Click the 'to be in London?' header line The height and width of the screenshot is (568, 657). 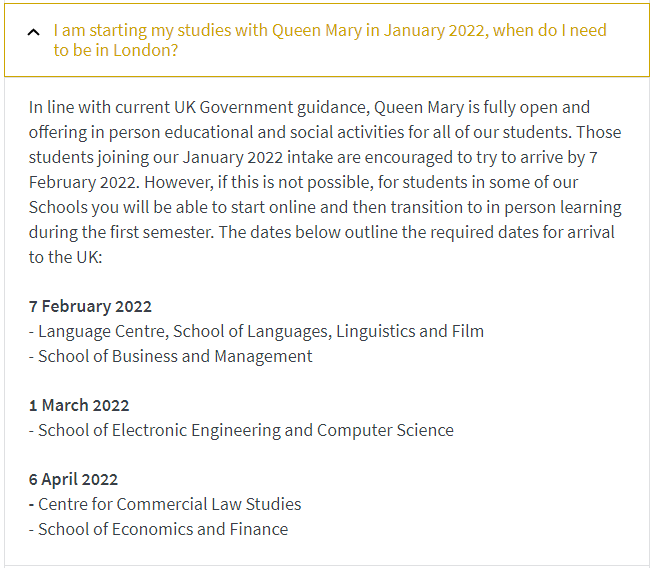(116, 50)
